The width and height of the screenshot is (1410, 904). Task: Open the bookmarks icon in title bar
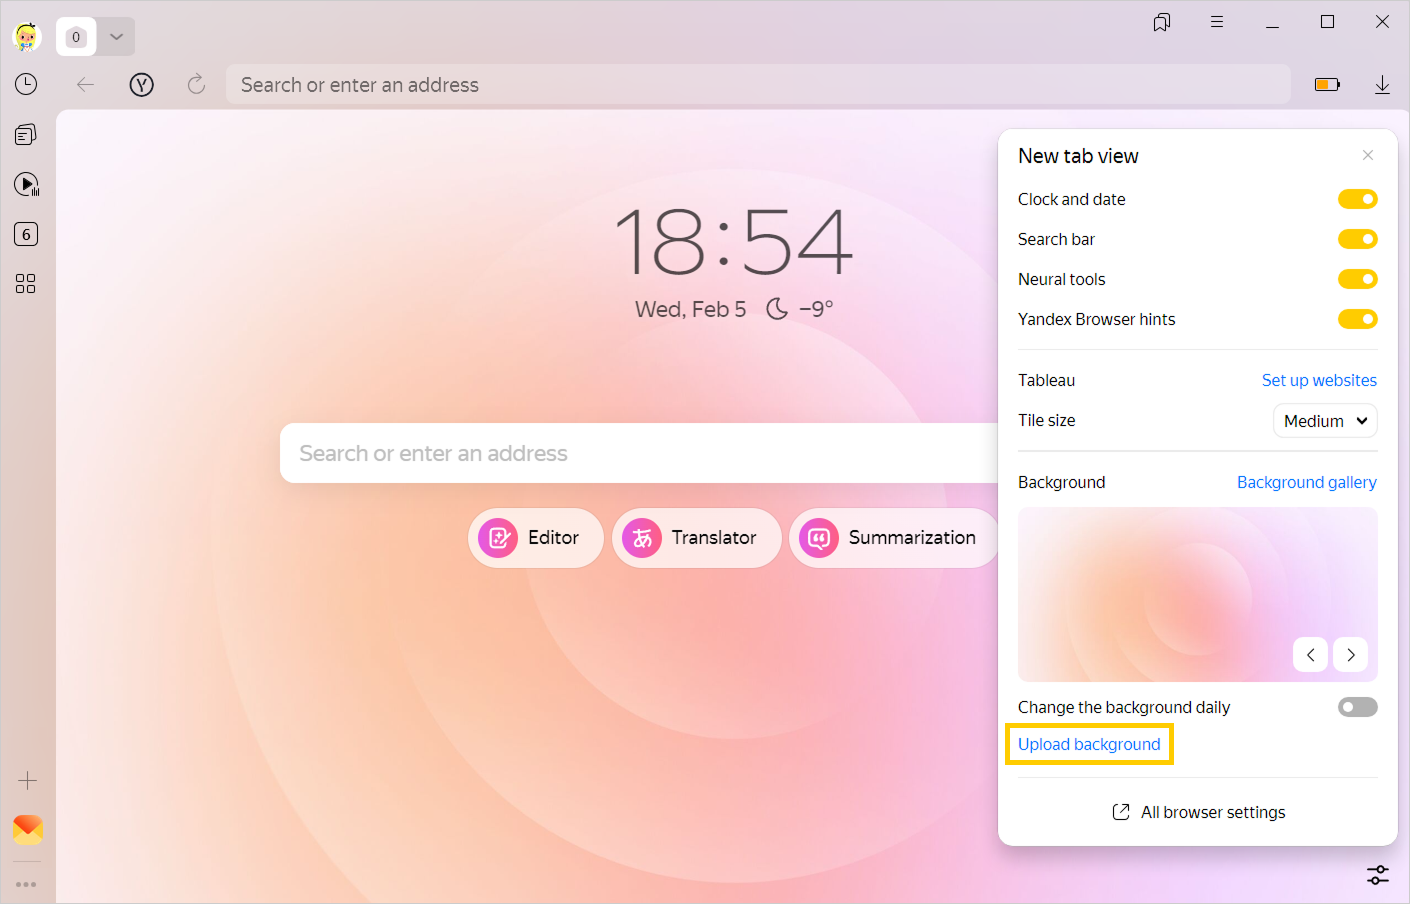pyautogui.click(x=1161, y=22)
